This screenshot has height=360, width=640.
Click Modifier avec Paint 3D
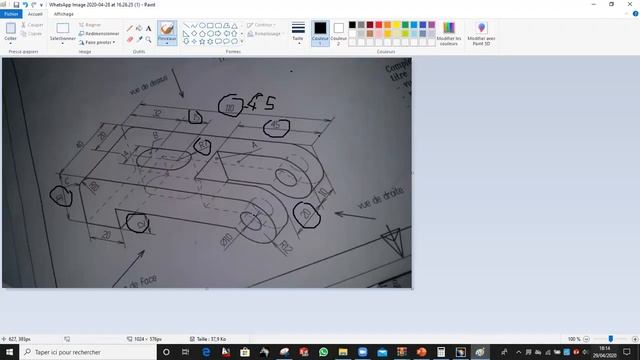tap(482, 33)
